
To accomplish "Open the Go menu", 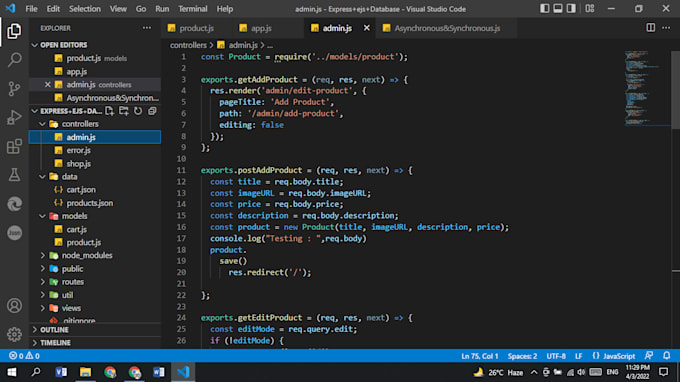I will pos(141,9).
